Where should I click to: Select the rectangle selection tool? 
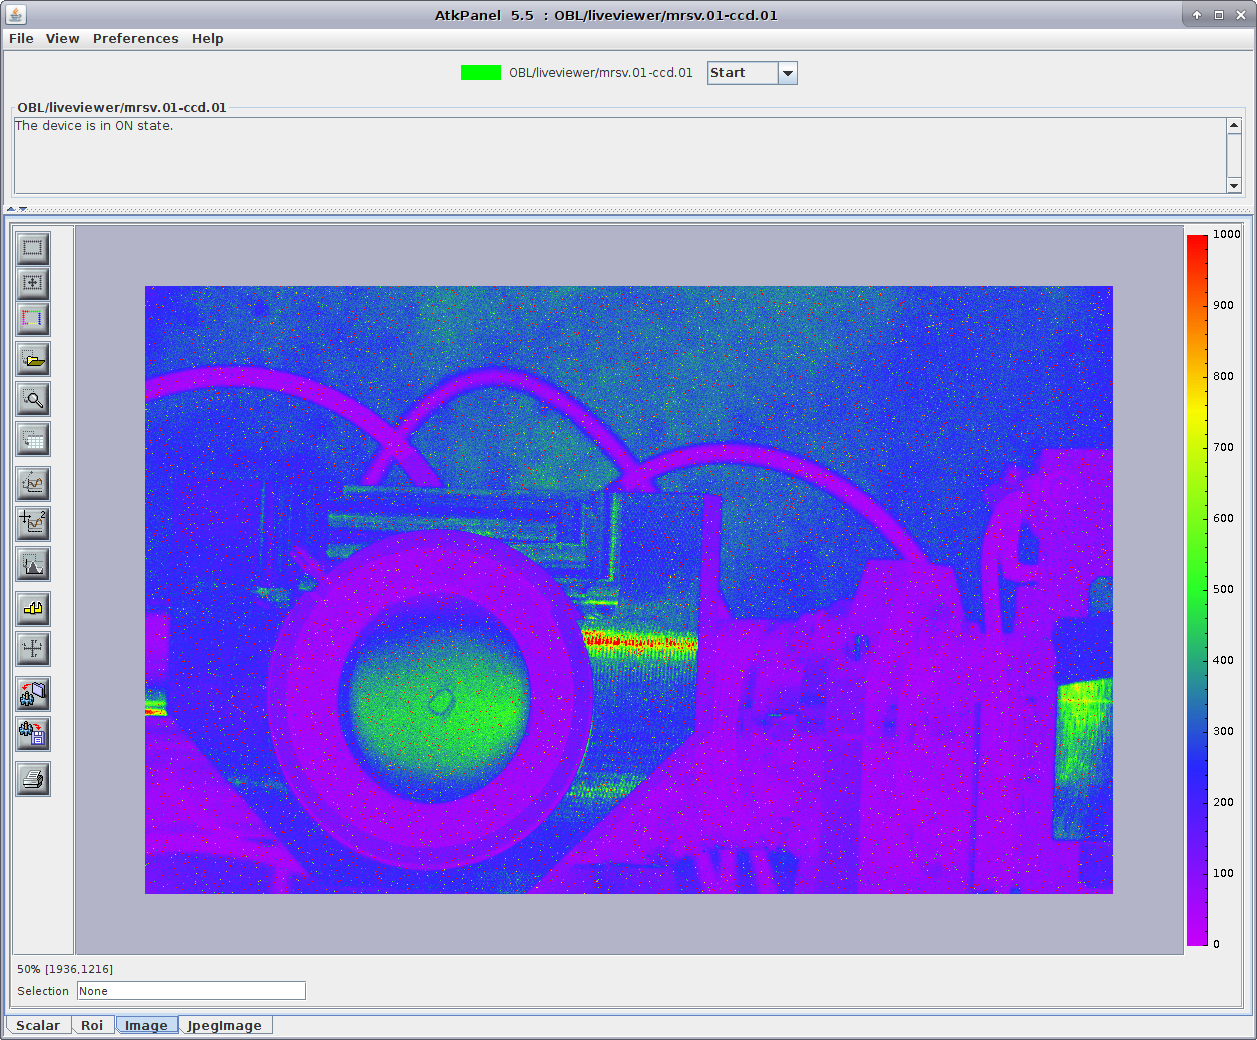coord(33,247)
